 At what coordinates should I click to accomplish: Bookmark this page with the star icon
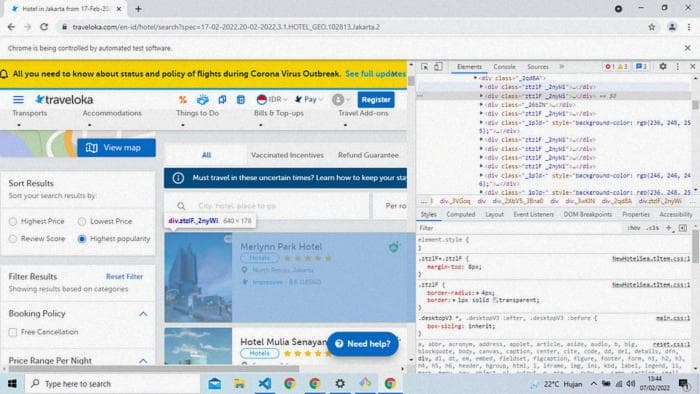tap(652, 27)
